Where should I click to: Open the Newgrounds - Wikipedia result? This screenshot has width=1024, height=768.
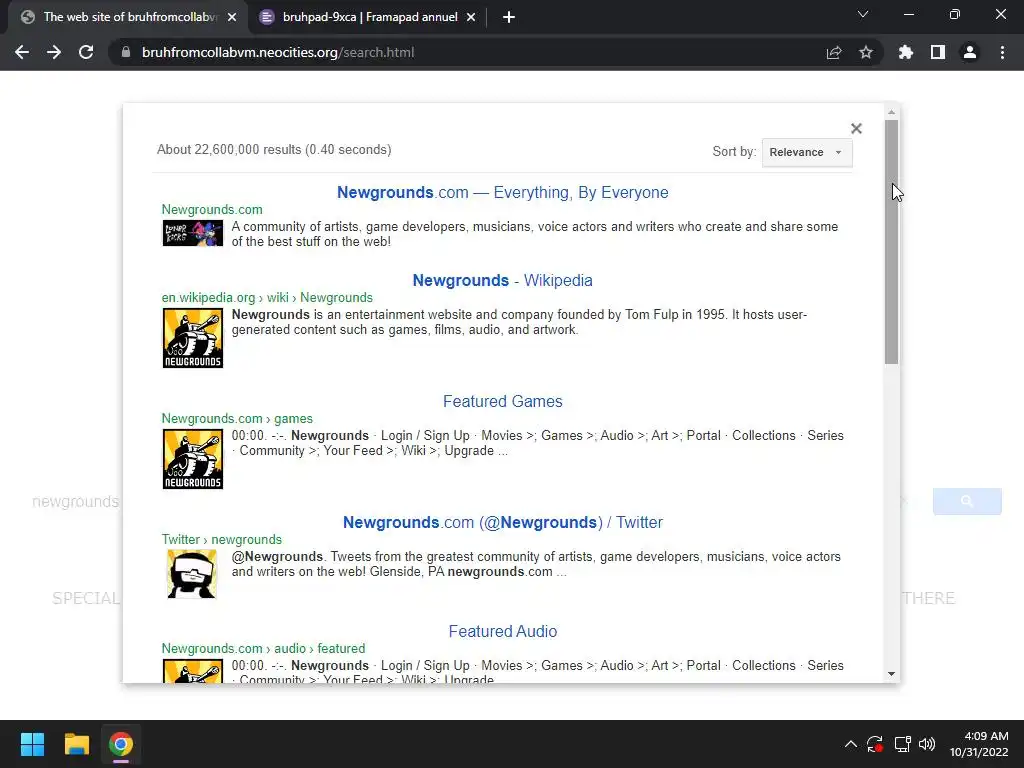(x=502, y=281)
